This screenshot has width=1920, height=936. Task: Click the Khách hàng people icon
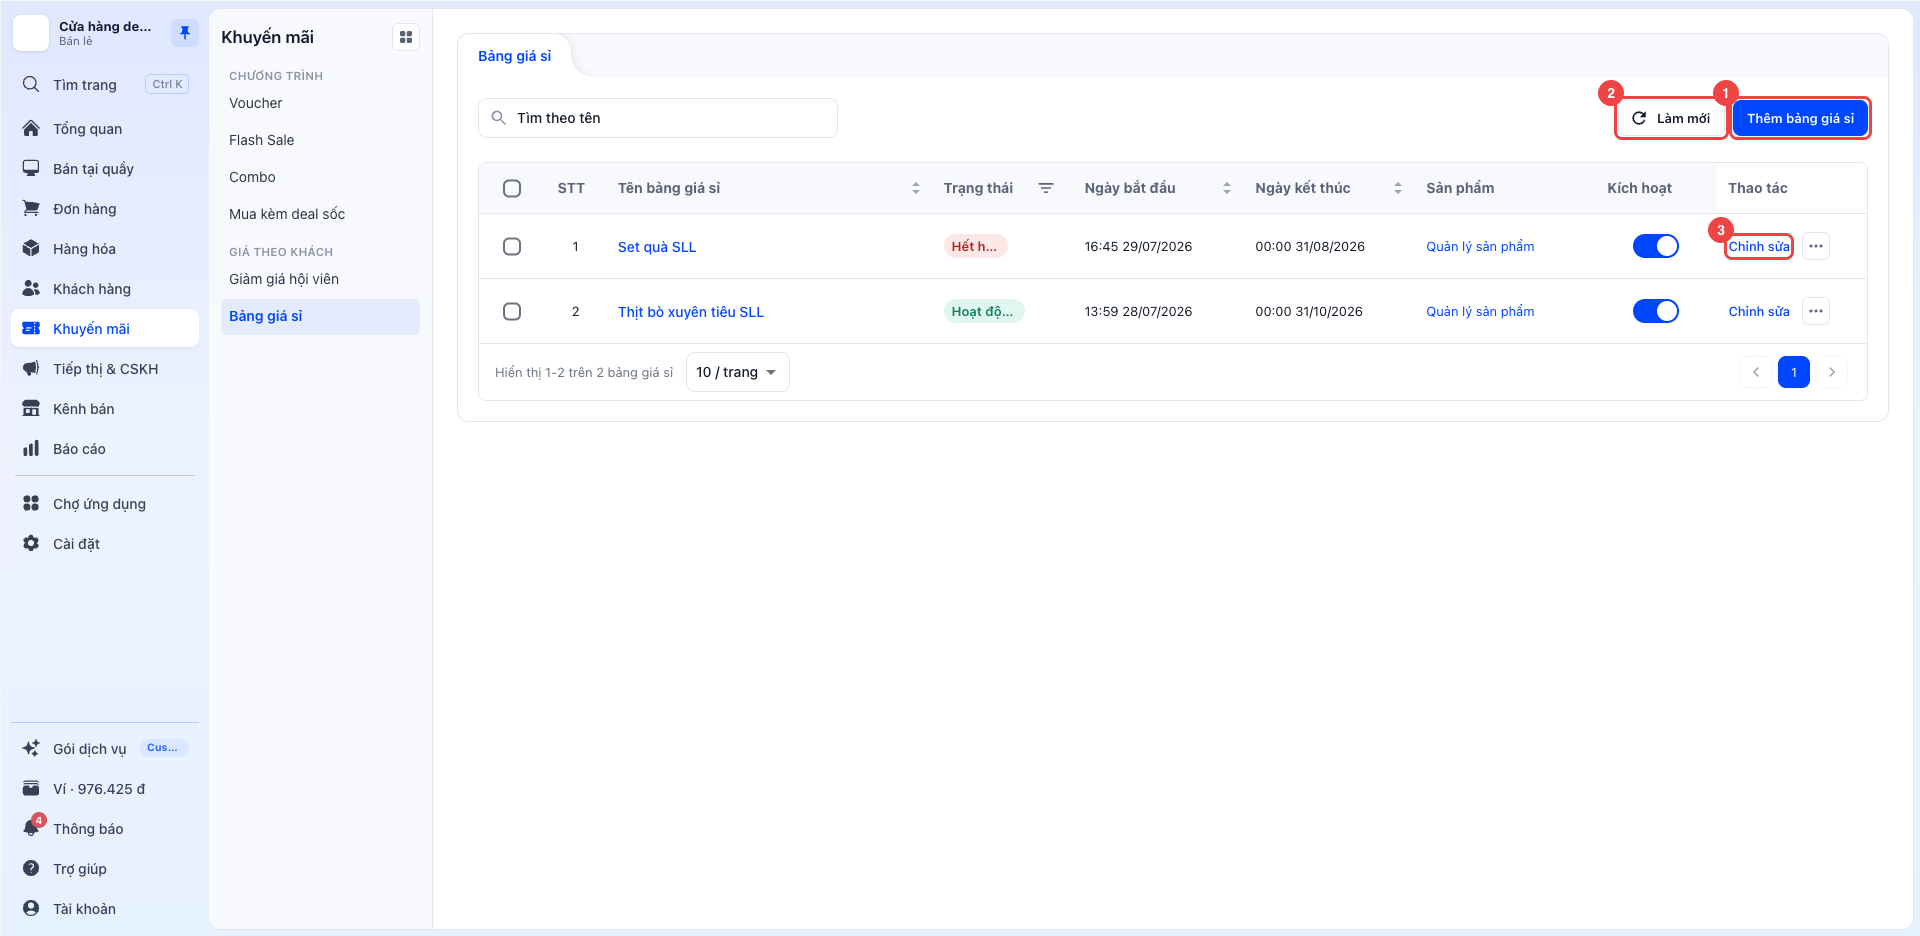[31, 289]
